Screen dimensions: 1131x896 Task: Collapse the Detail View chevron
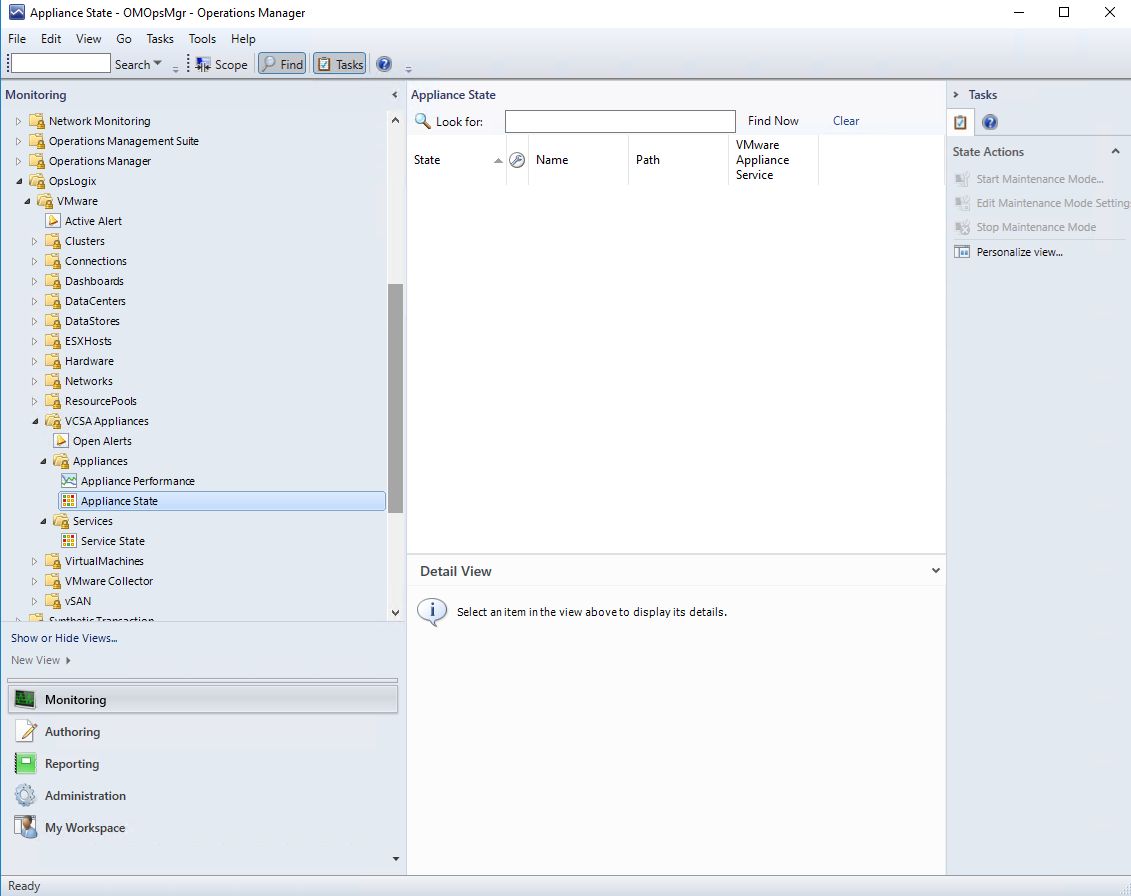tap(936, 571)
